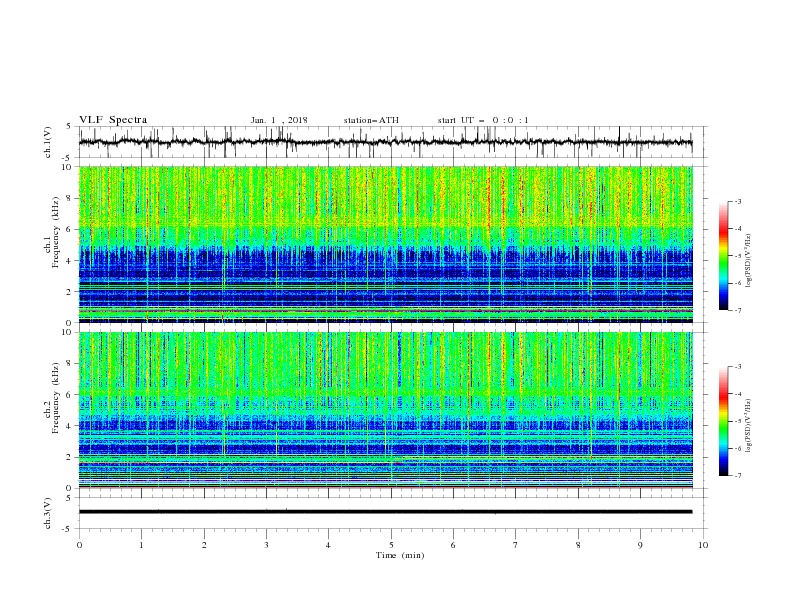Click the "ch.1(V)" waveform axis label
Screen dimensions: 792x612
(48, 142)
